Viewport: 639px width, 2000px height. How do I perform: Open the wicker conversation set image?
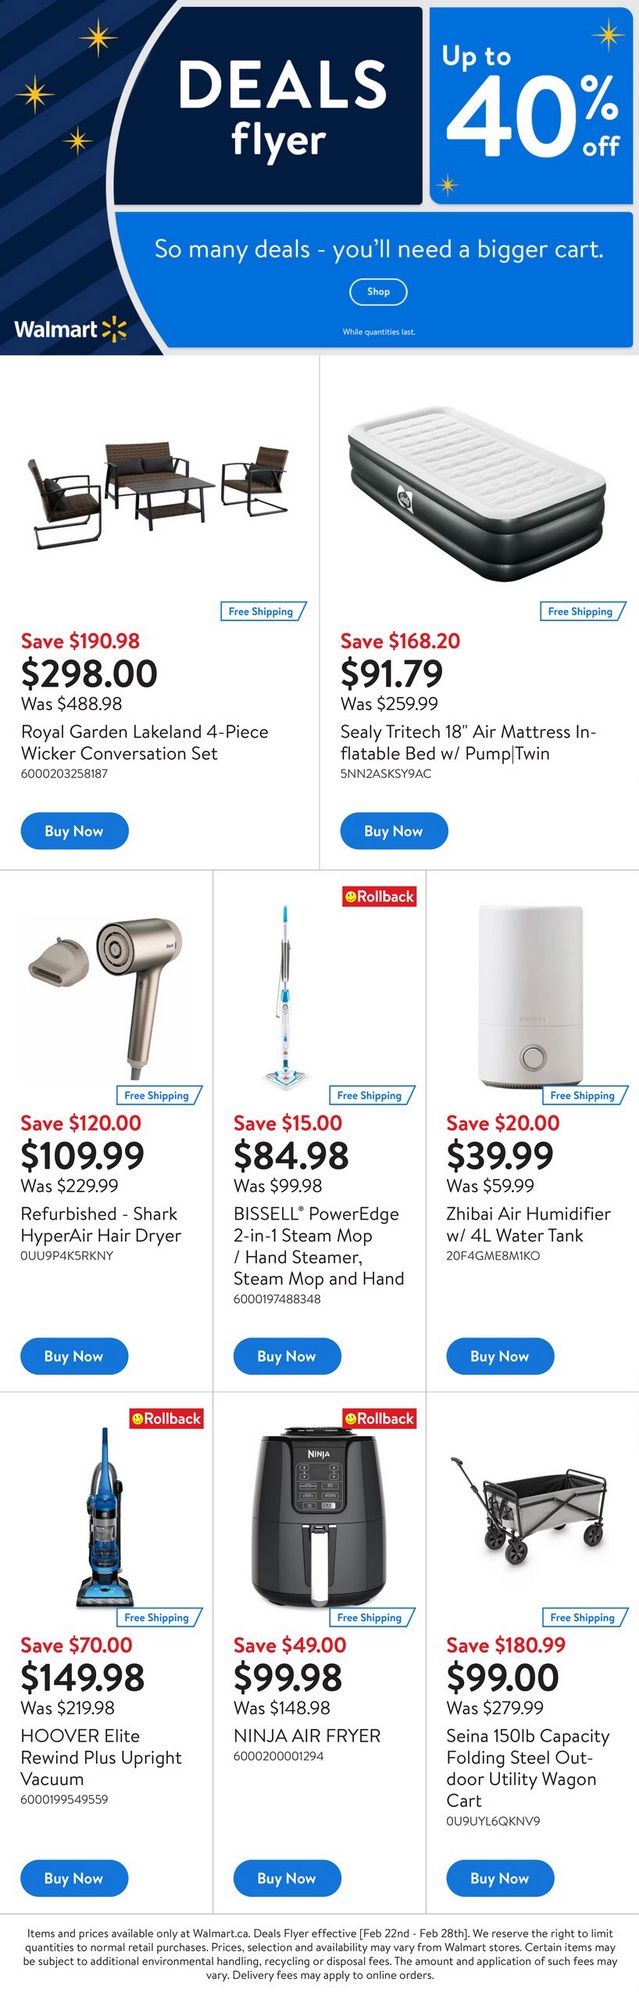(x=160, y=487)
